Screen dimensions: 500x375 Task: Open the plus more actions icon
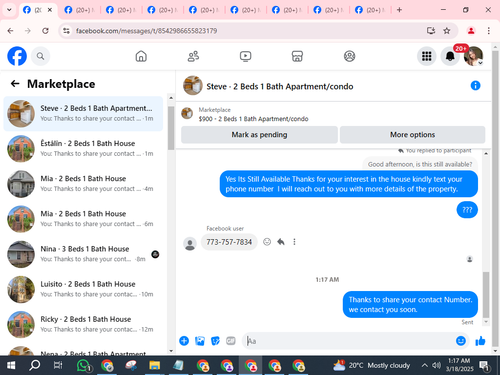184,341
